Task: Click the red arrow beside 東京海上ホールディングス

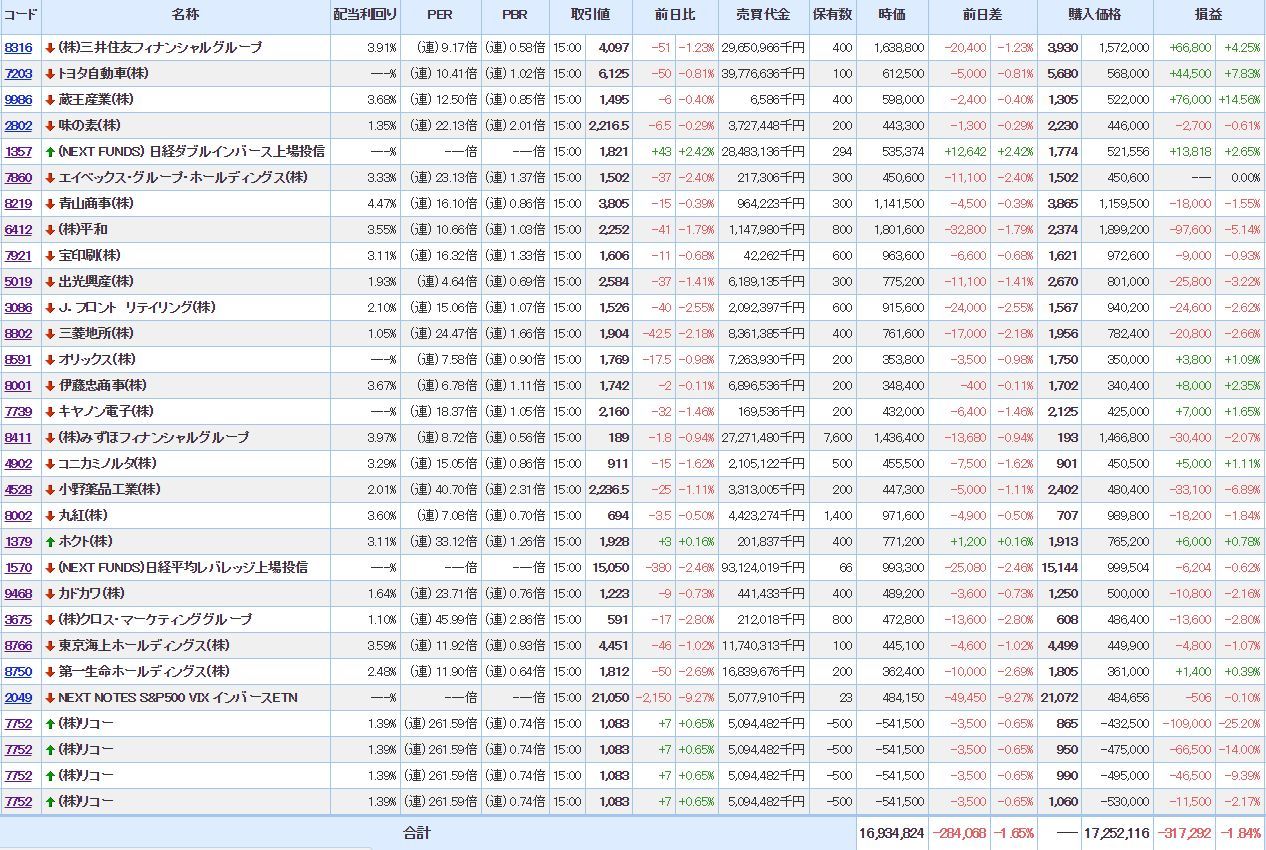Action: (50, 646)
